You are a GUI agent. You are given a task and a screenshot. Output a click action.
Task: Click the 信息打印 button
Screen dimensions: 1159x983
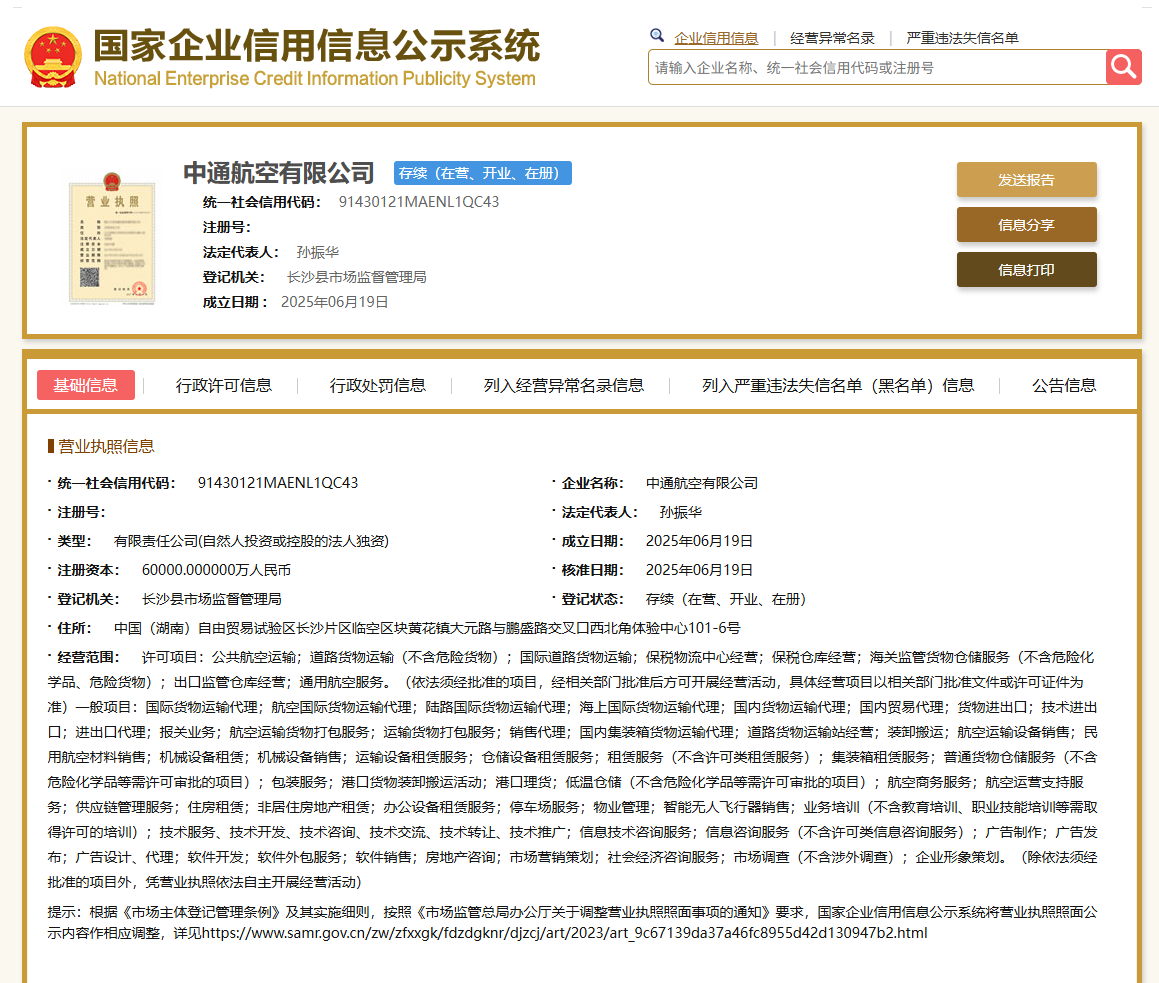[x=1026, y=269]
